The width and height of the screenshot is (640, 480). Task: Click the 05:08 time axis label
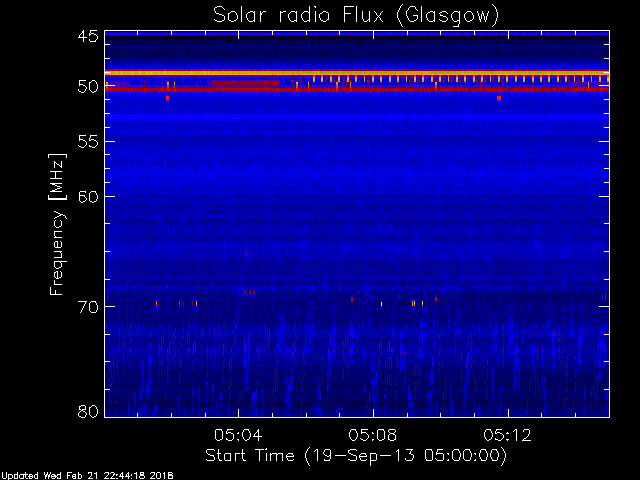373,435
